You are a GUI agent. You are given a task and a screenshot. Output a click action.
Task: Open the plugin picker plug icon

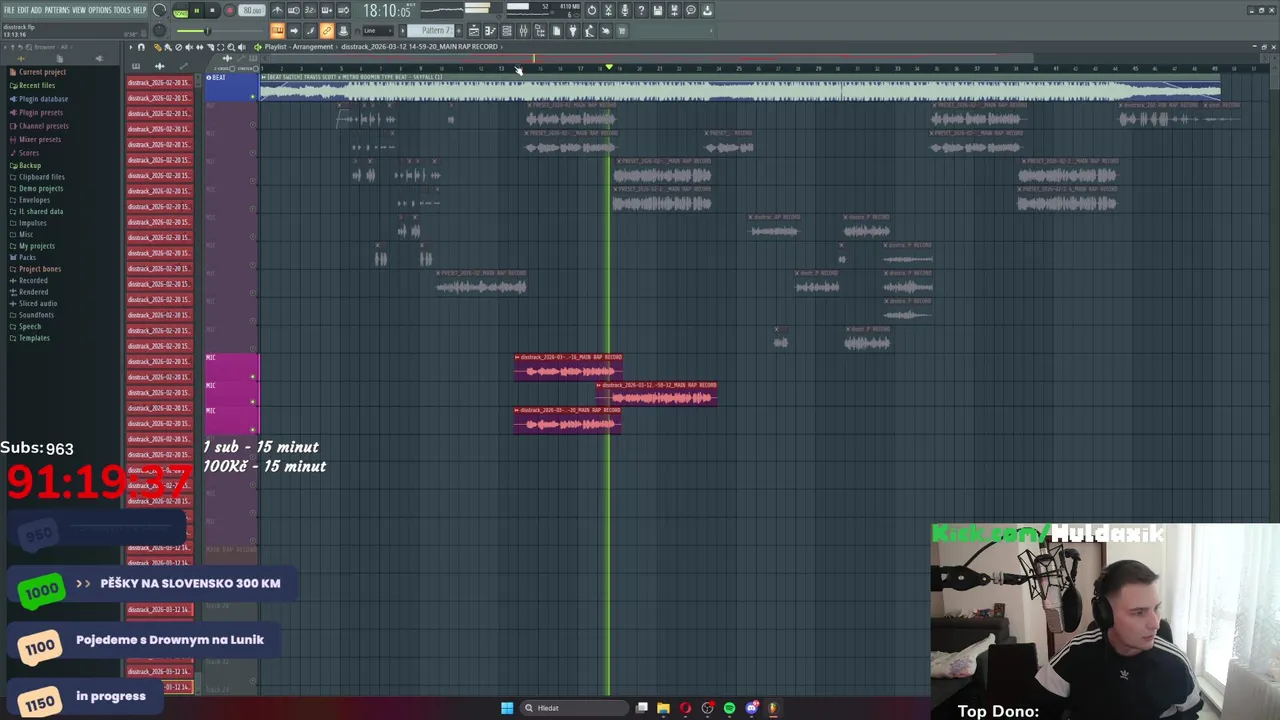point(573,31)
